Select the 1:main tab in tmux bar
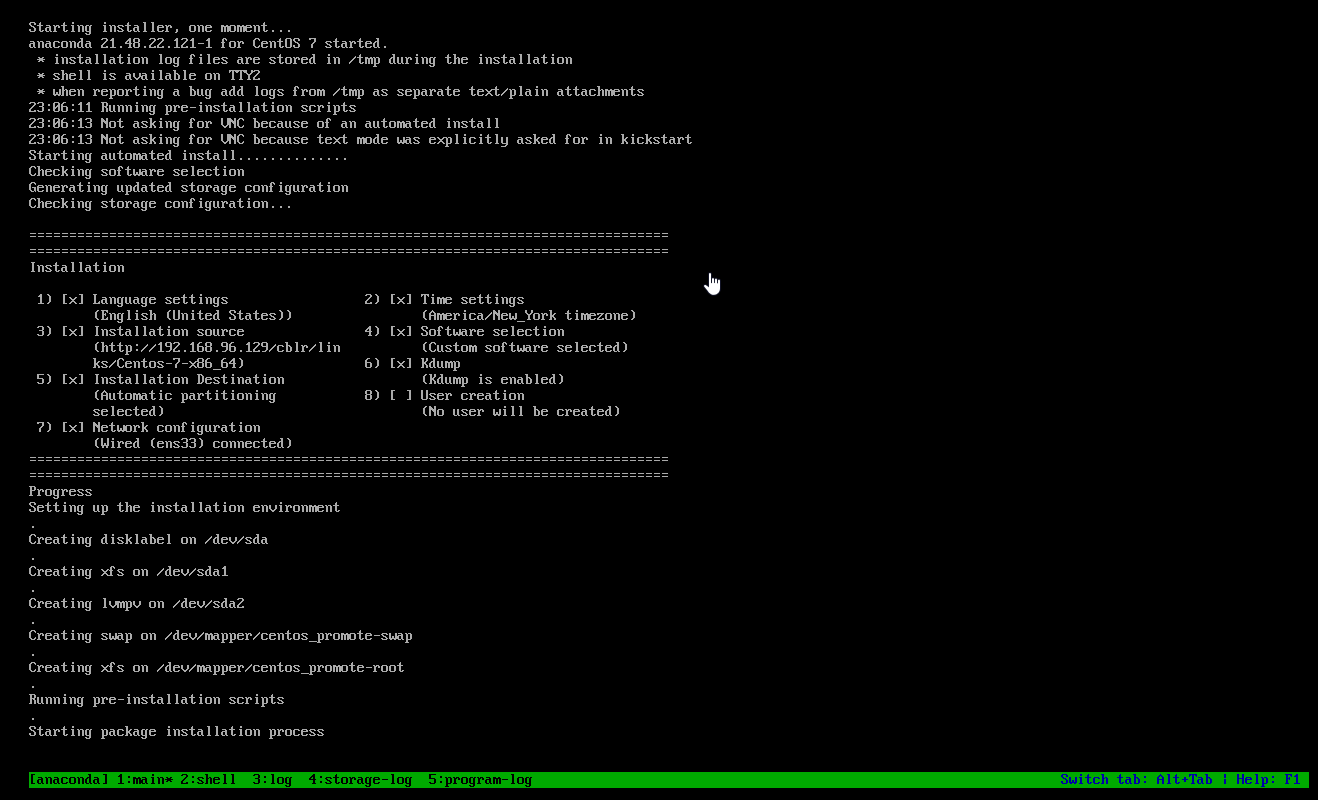 (146, 779)
